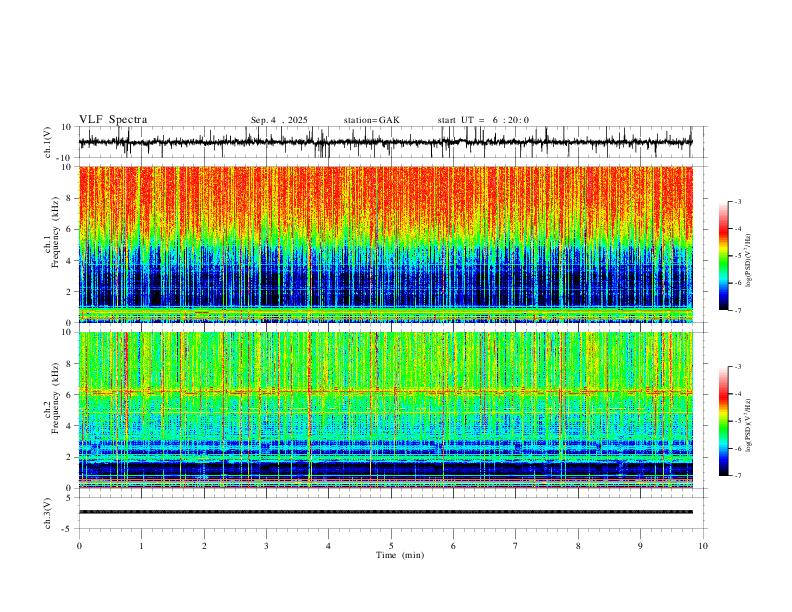Click inside the ch.2 spectrogram panel
Screen dimensions: 792x612
pos(386,410)
